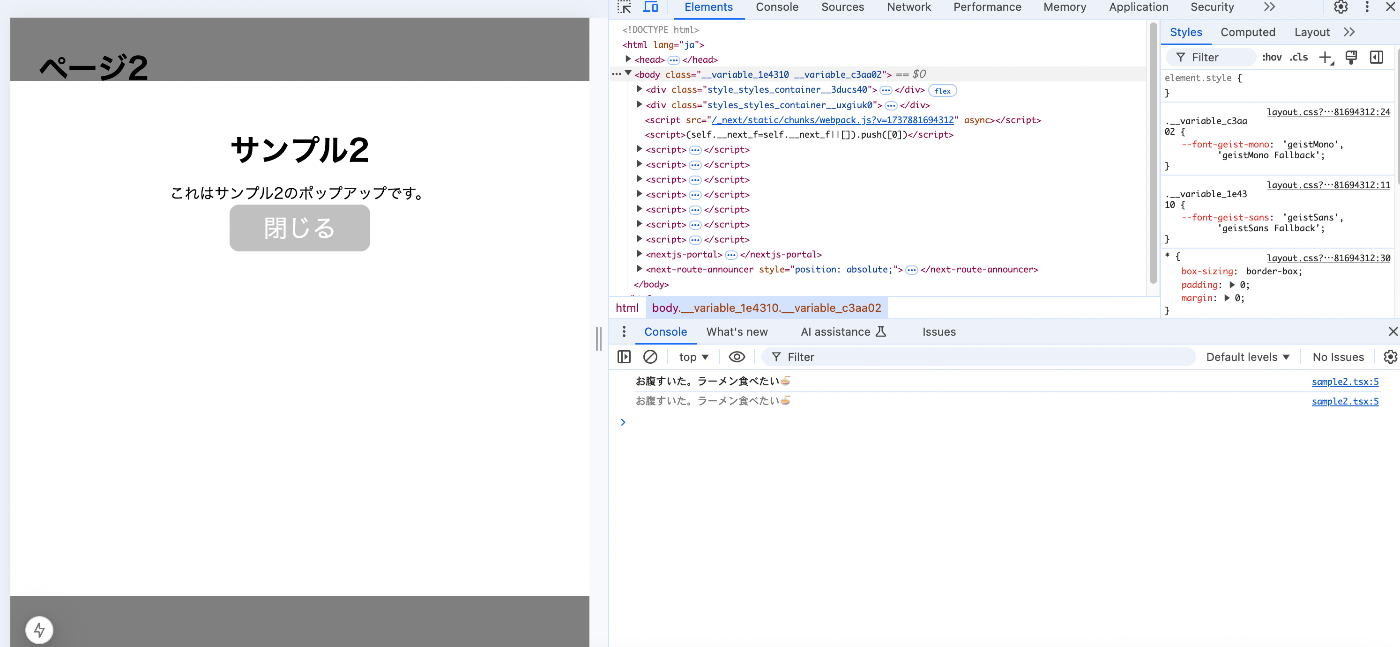Expand the margin shorthand triangle
This screenshot has width=1400, height=647.
pyautogui.click(x=1225, y=298)
